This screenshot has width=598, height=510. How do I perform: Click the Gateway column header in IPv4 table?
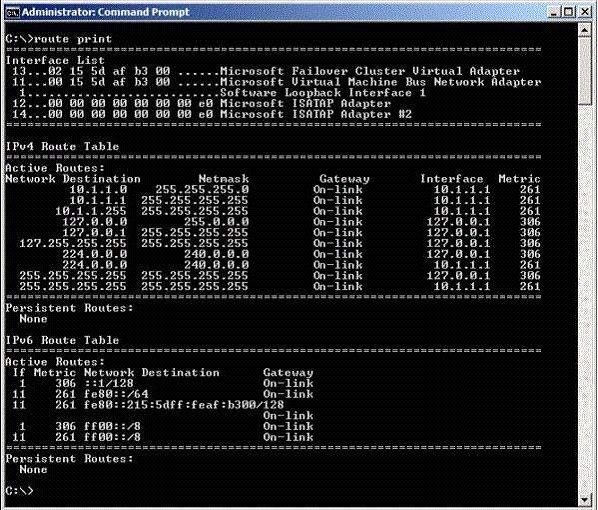coord(344,179)
